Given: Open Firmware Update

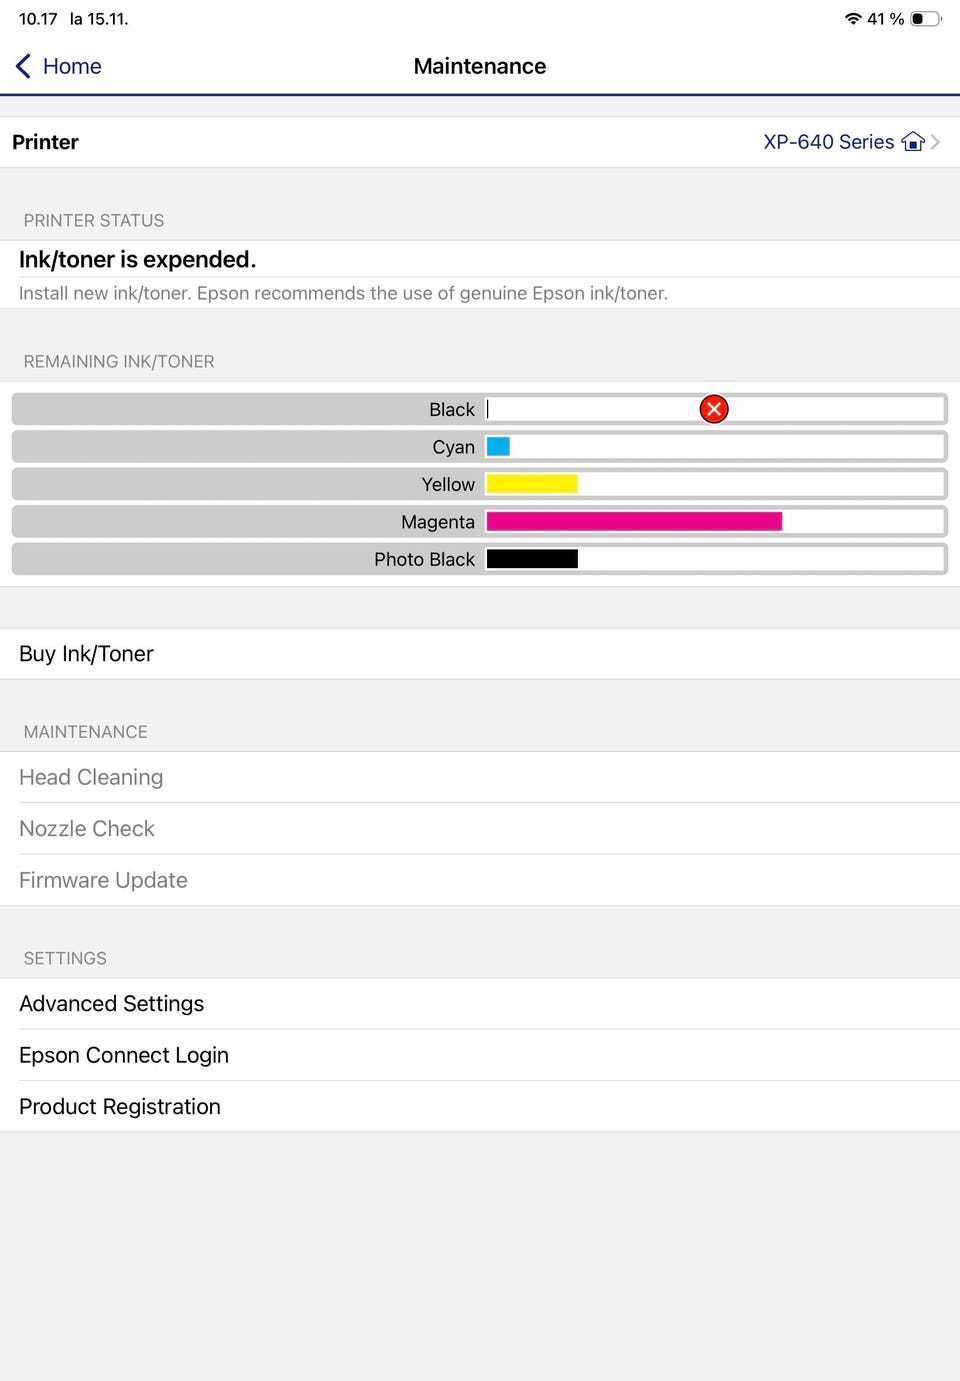Looking at the screenshot, I should 103,880.
